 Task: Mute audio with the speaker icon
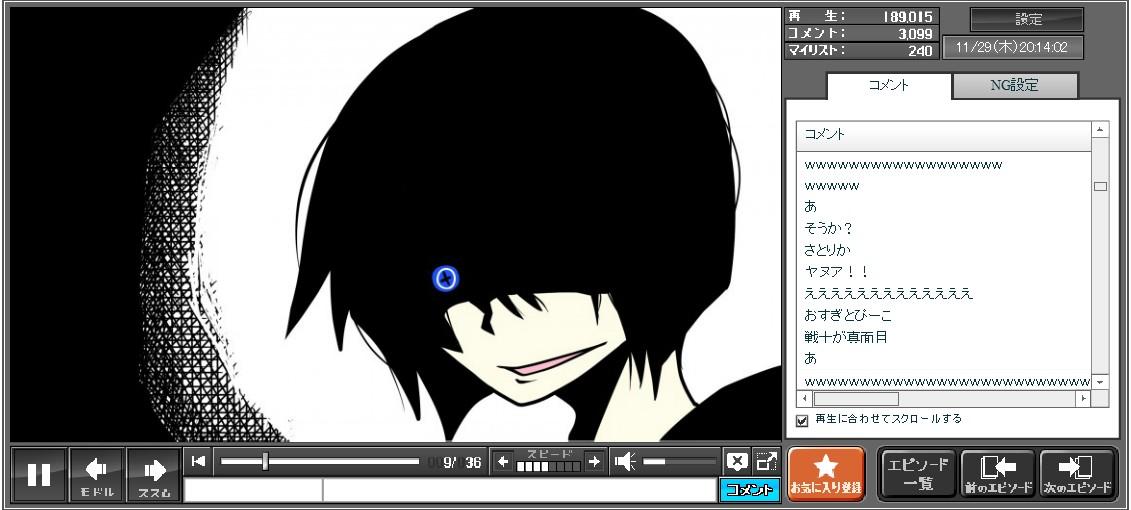625,461
